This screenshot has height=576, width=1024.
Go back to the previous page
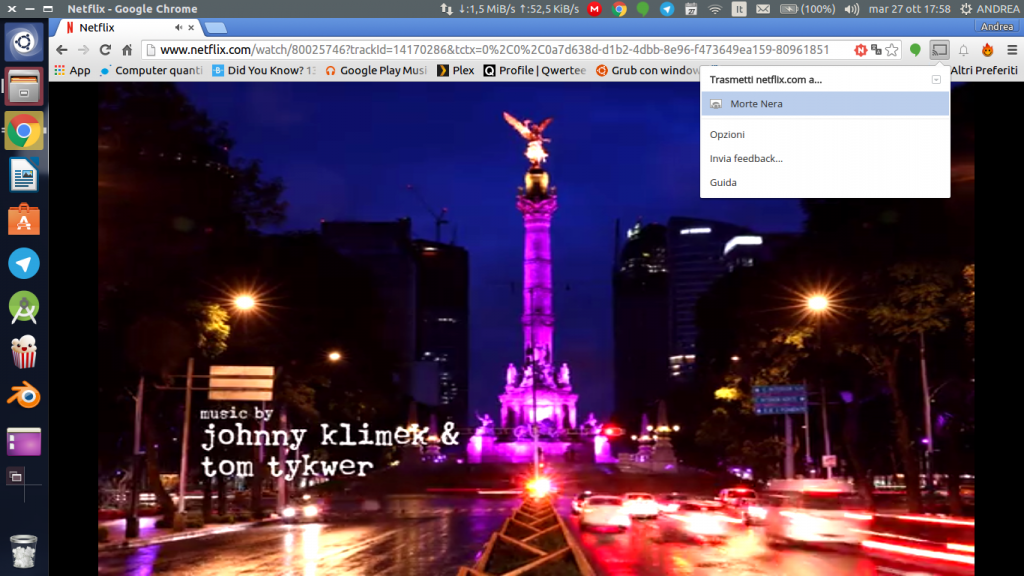pyautogui.click(x=61, y=50)
